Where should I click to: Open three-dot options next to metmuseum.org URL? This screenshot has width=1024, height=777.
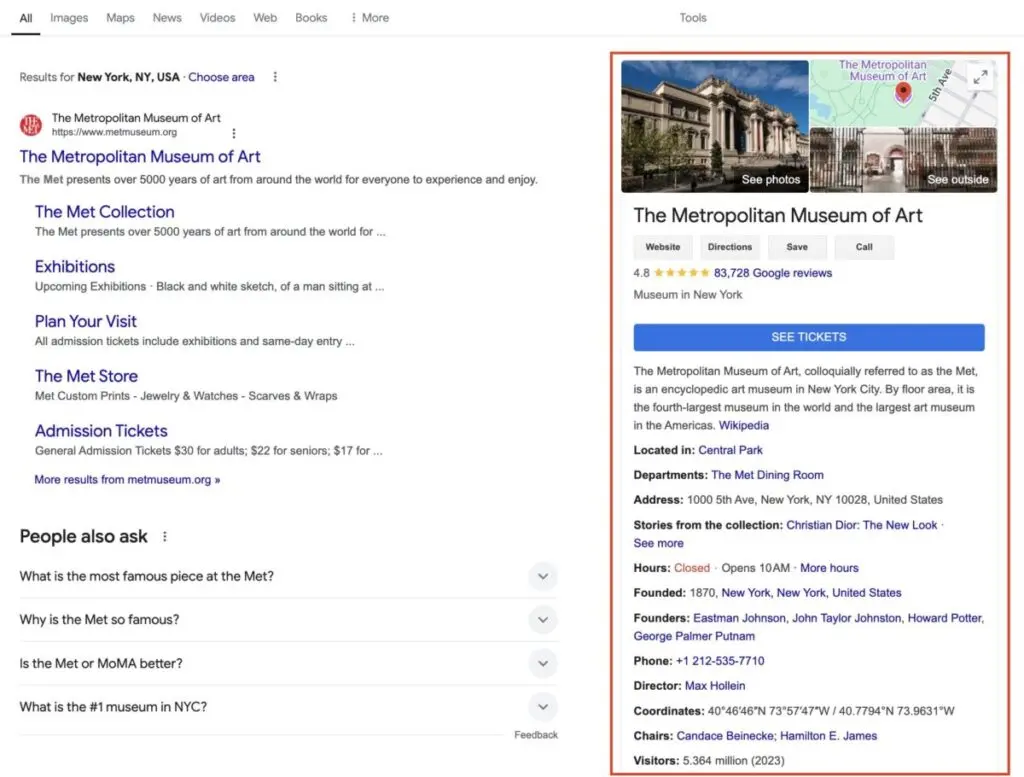coord(234,133)
